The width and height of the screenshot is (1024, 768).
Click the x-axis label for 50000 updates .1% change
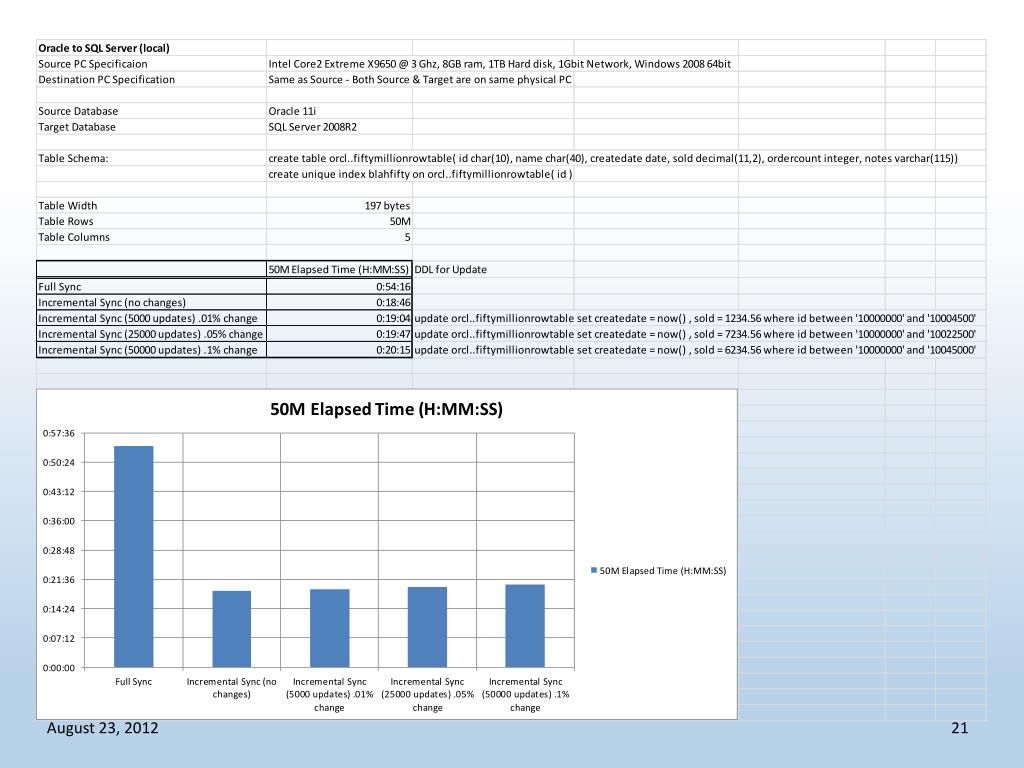526,694
